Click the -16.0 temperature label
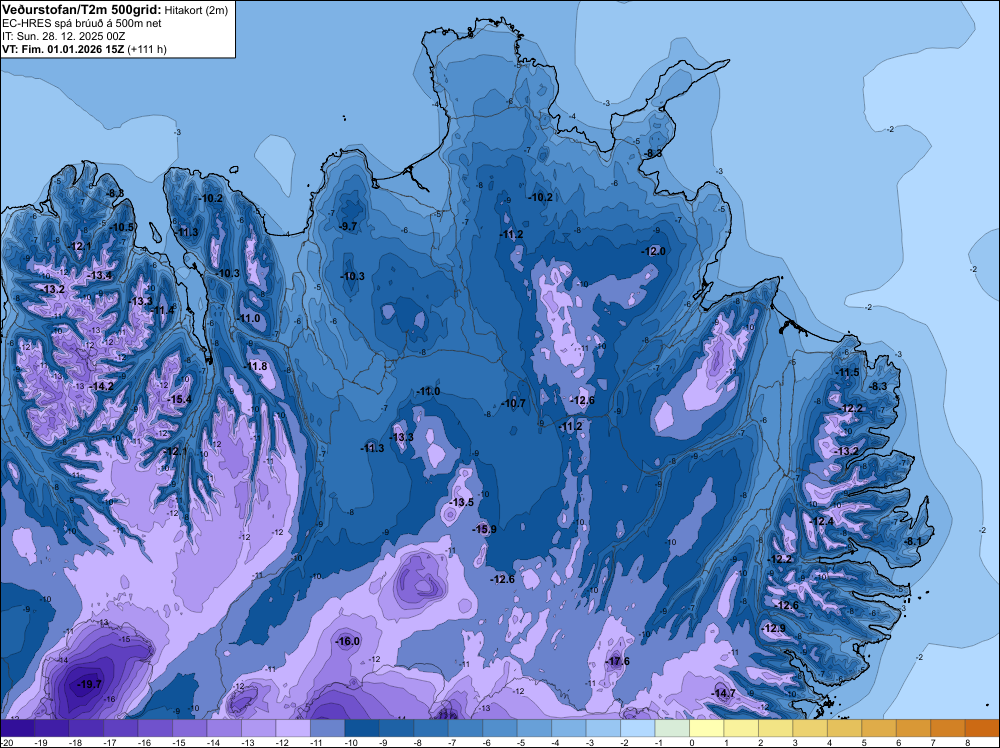1000x748 pixels. coord(348,642)
